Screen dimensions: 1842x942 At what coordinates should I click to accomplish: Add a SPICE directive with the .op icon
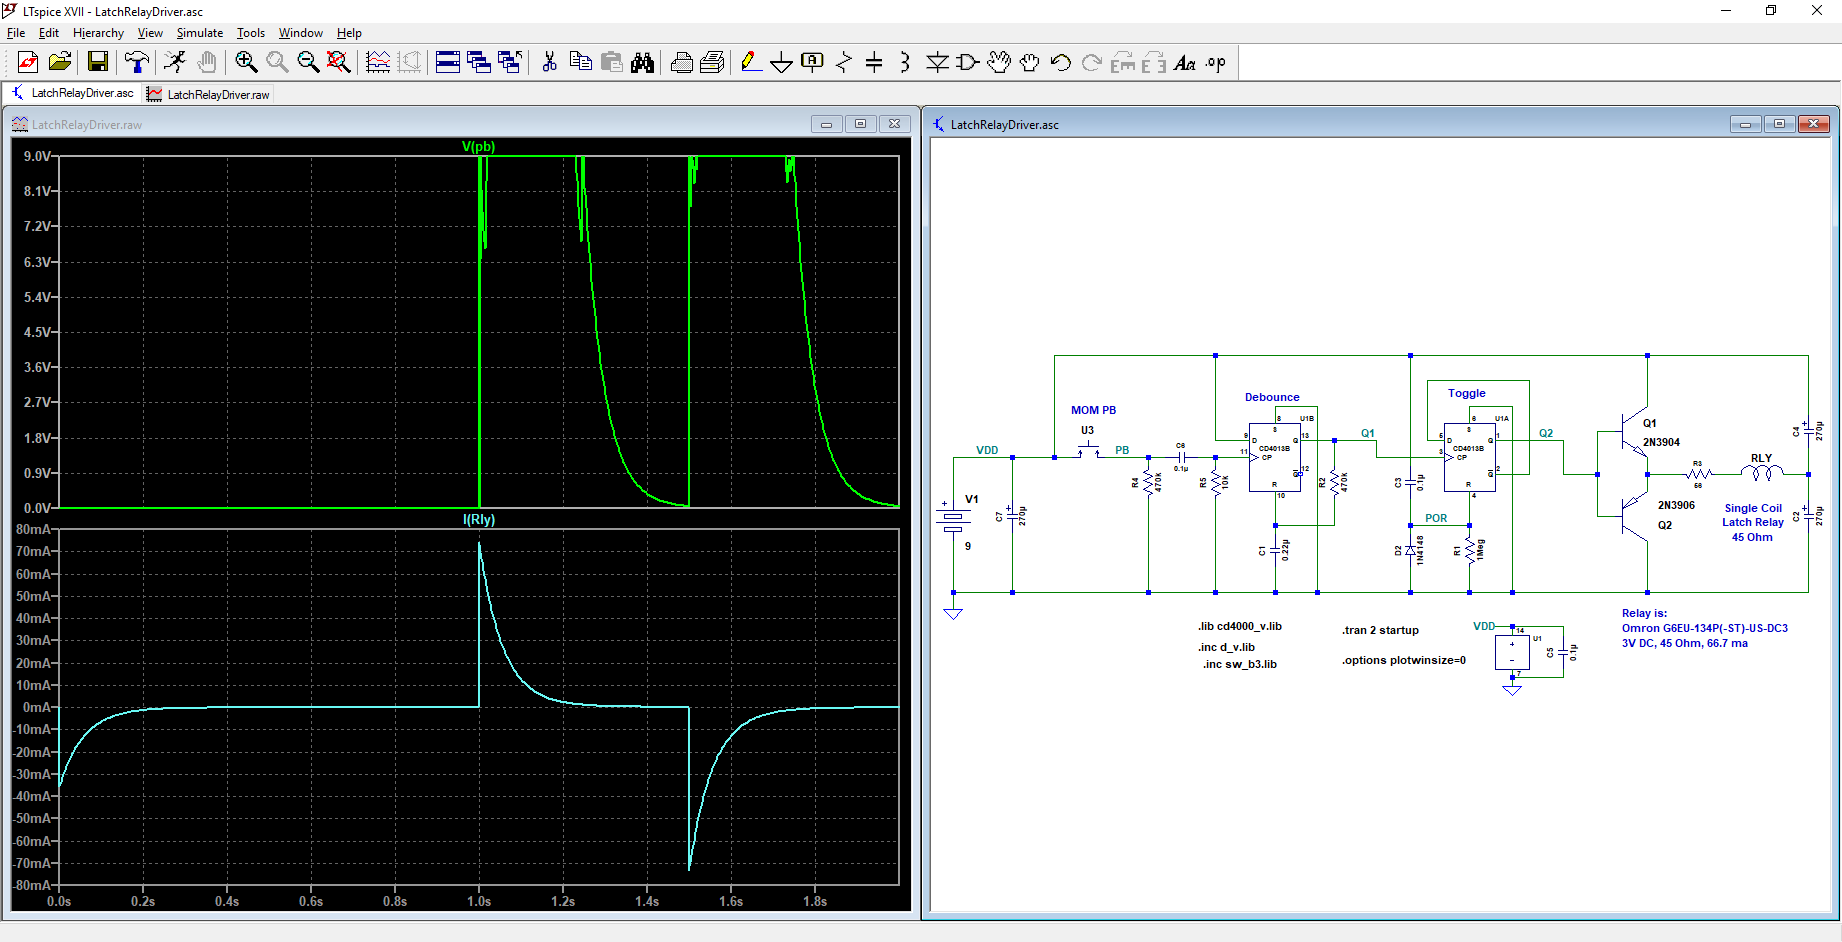[x=1216, y=63]
